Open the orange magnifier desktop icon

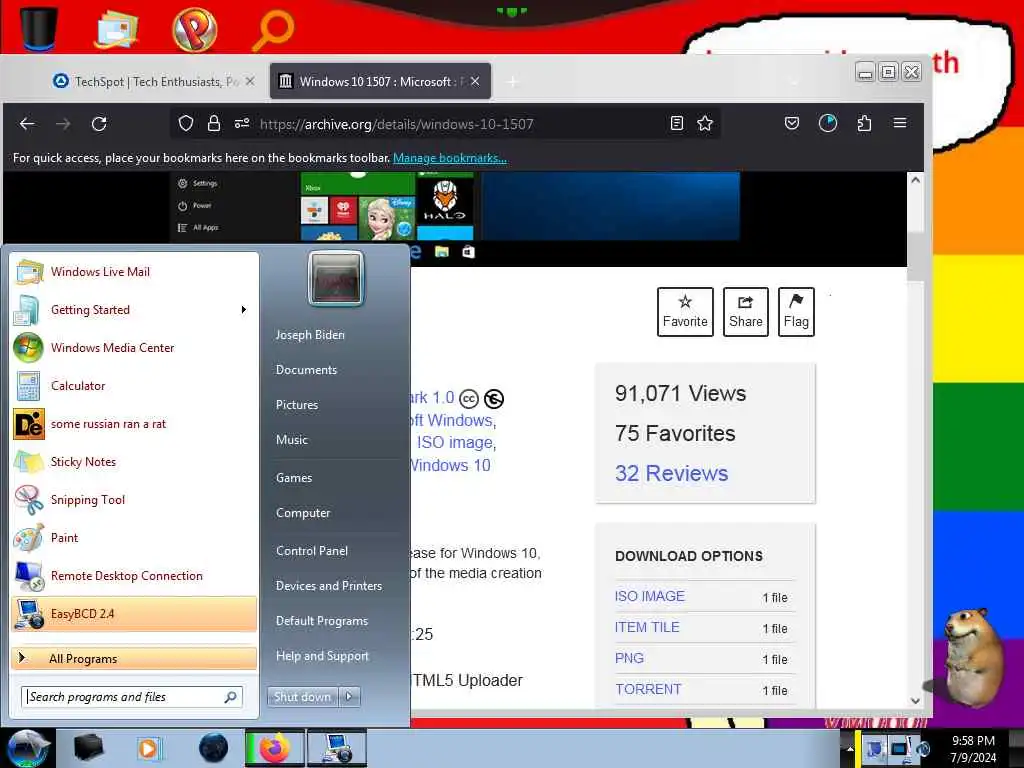point(273,30)
